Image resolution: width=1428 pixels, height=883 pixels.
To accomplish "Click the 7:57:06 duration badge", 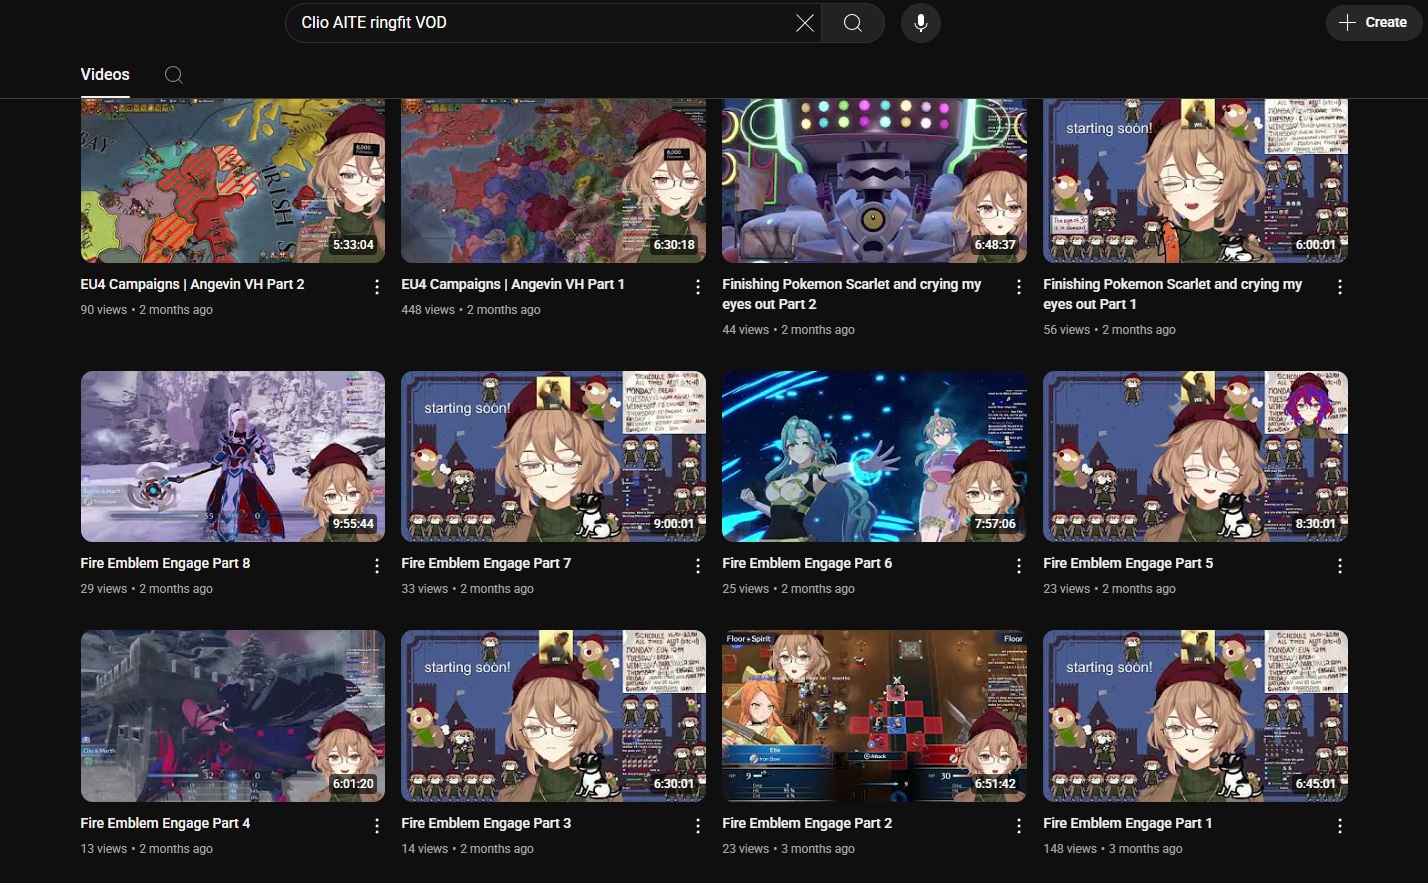I will [995, 524].
